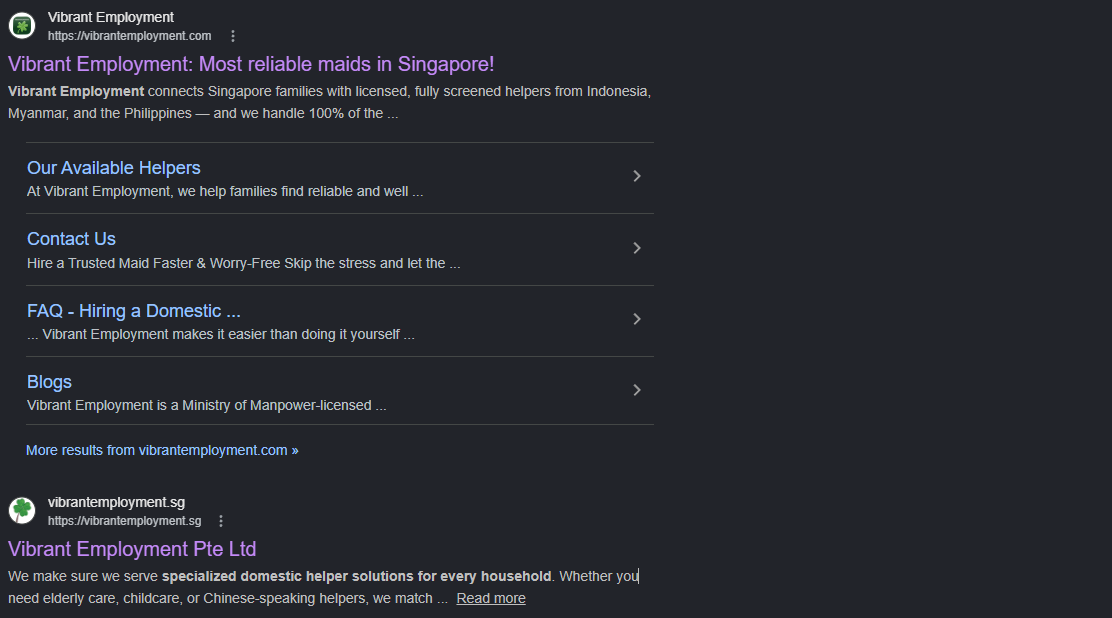Open the Contact Us sitelink

[x=71, y=239]
